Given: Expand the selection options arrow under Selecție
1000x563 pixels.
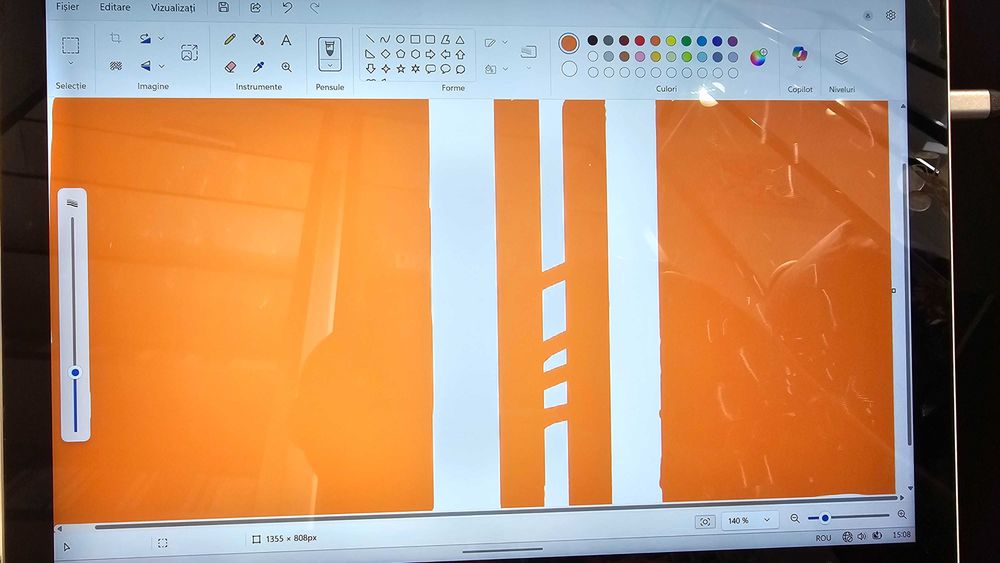Looking at the screenshot, I should tap(70, 63).
